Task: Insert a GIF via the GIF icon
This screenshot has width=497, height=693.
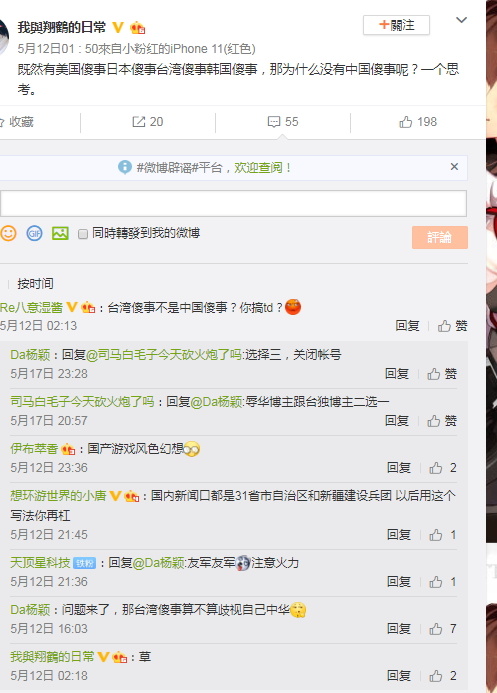Action: [34, 233]
